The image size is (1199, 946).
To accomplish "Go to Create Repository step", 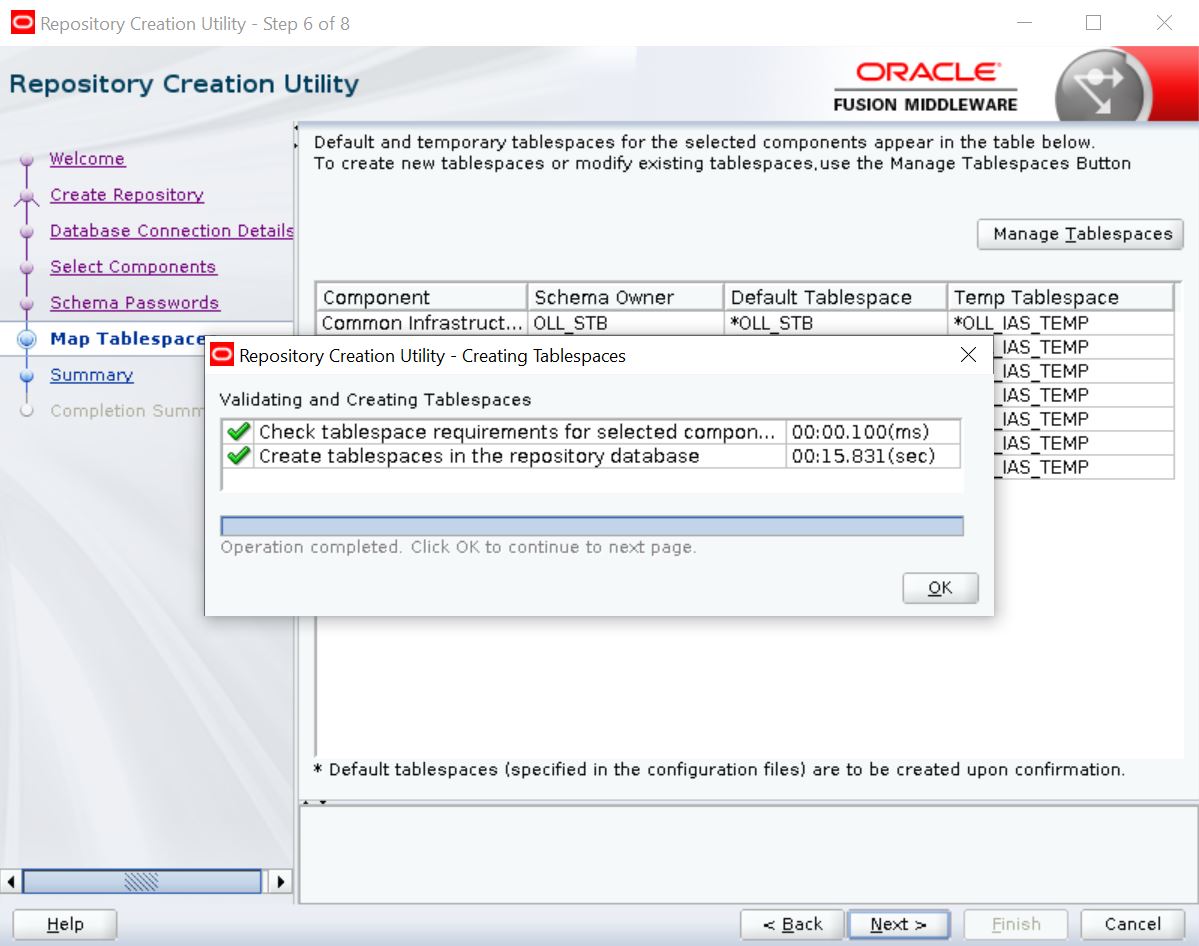I will [x=127, y=195].
